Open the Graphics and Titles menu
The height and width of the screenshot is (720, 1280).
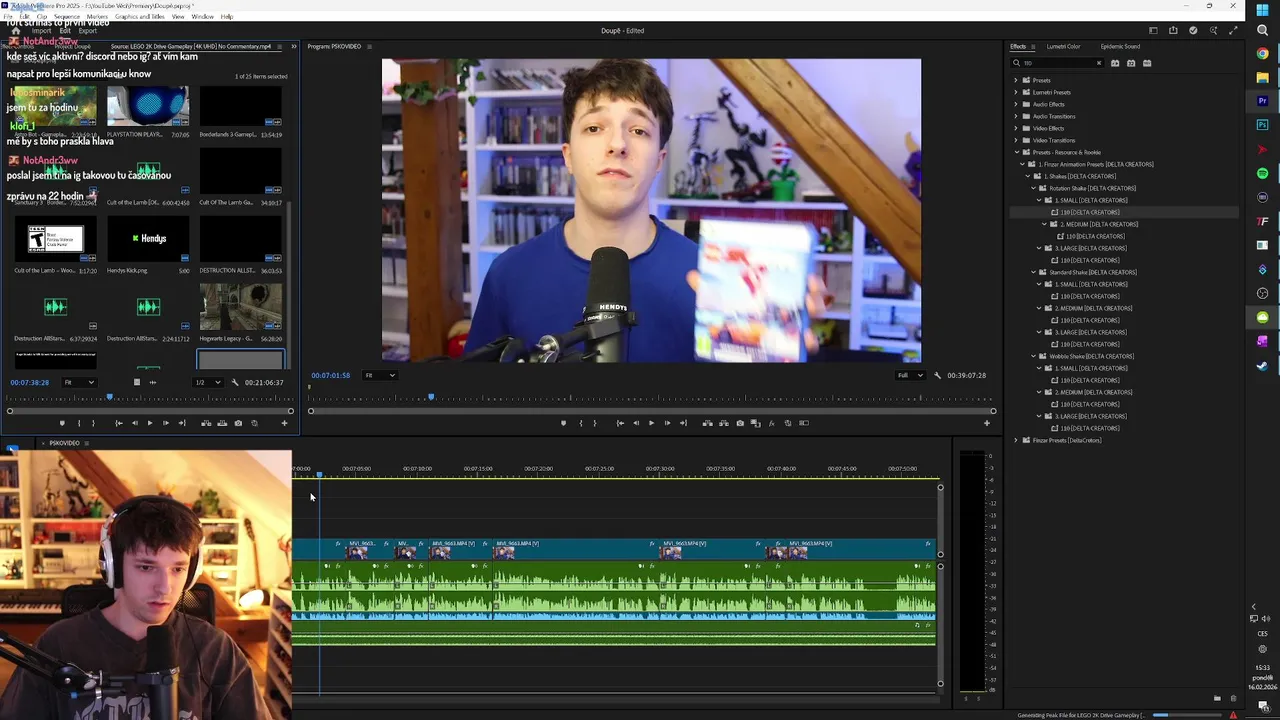click(x=140, y=17)
